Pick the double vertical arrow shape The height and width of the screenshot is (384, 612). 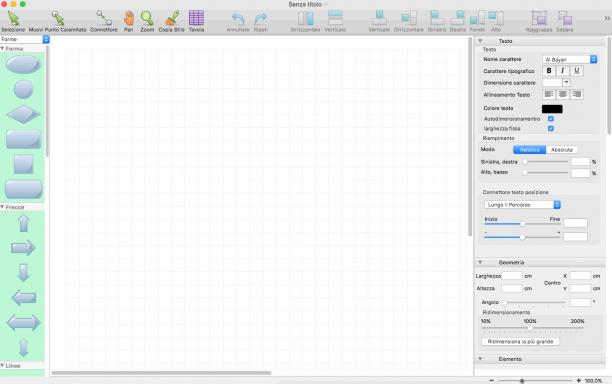tap(23, 347)
